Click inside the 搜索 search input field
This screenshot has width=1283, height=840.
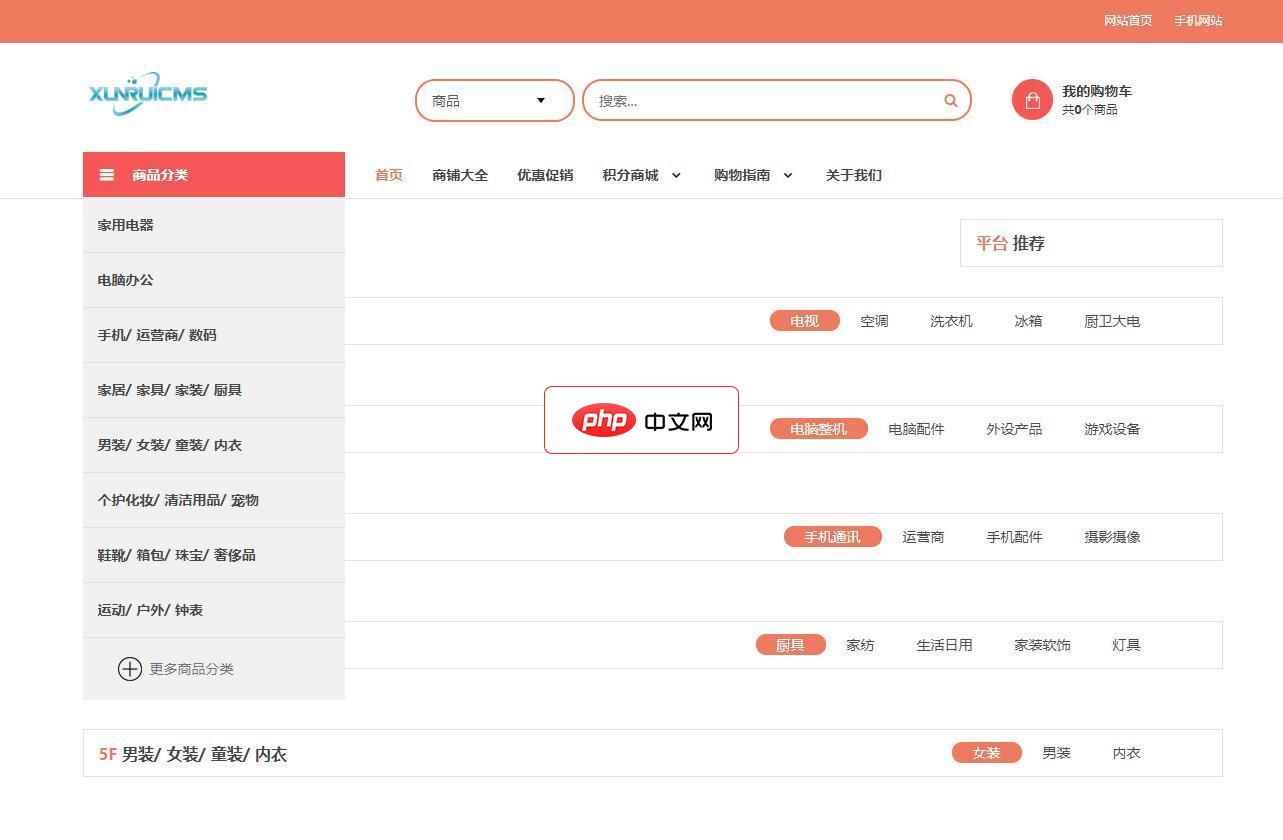tap(760, 100)
